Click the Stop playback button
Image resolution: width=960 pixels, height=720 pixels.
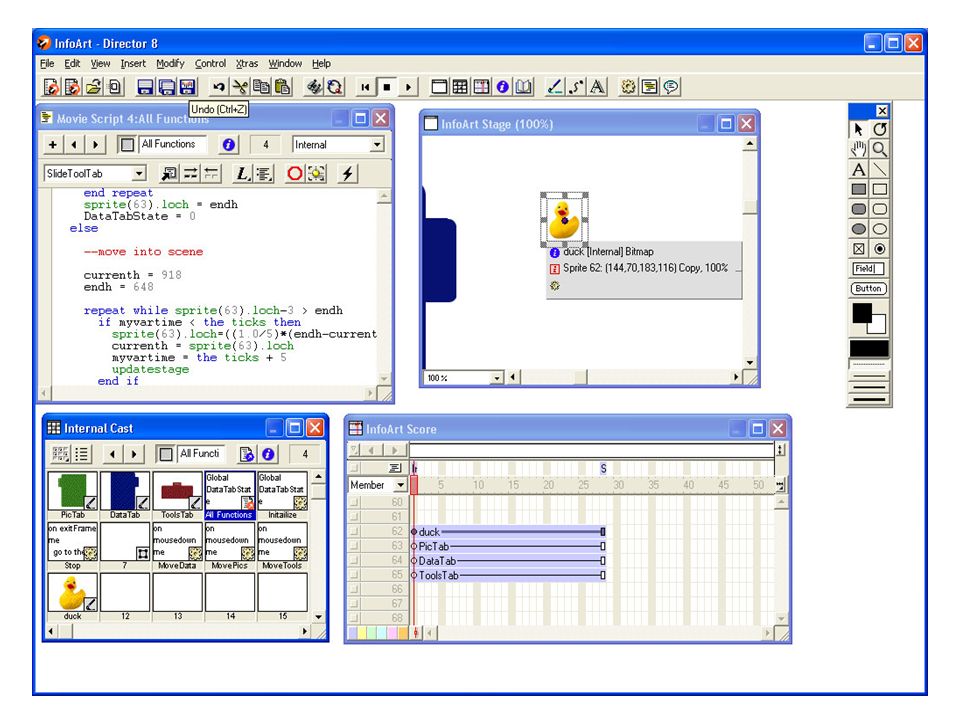click(387, 87)
